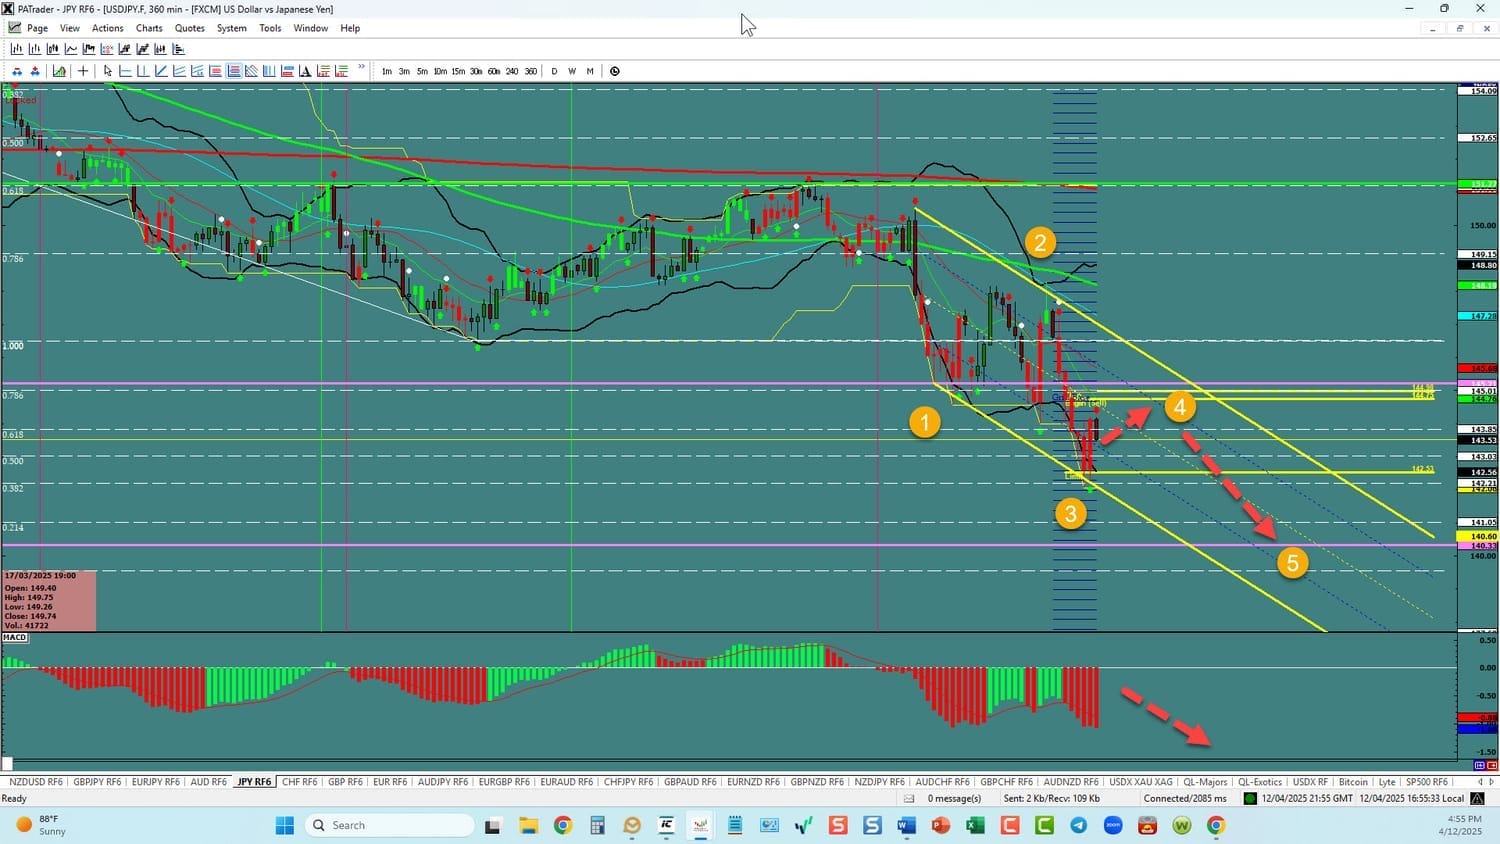Image resolution: width=1500 pixels, height=844 pixels.
Task: Click the Windows taskbar Search box
Action: click(x=390, y=825)
